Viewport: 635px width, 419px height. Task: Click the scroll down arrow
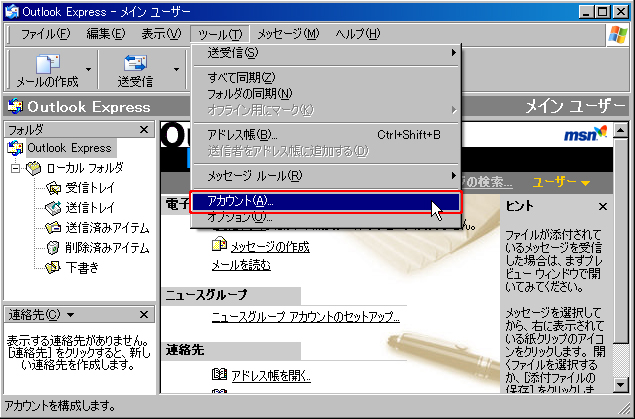pyautogui.click(x=621, y=385)
